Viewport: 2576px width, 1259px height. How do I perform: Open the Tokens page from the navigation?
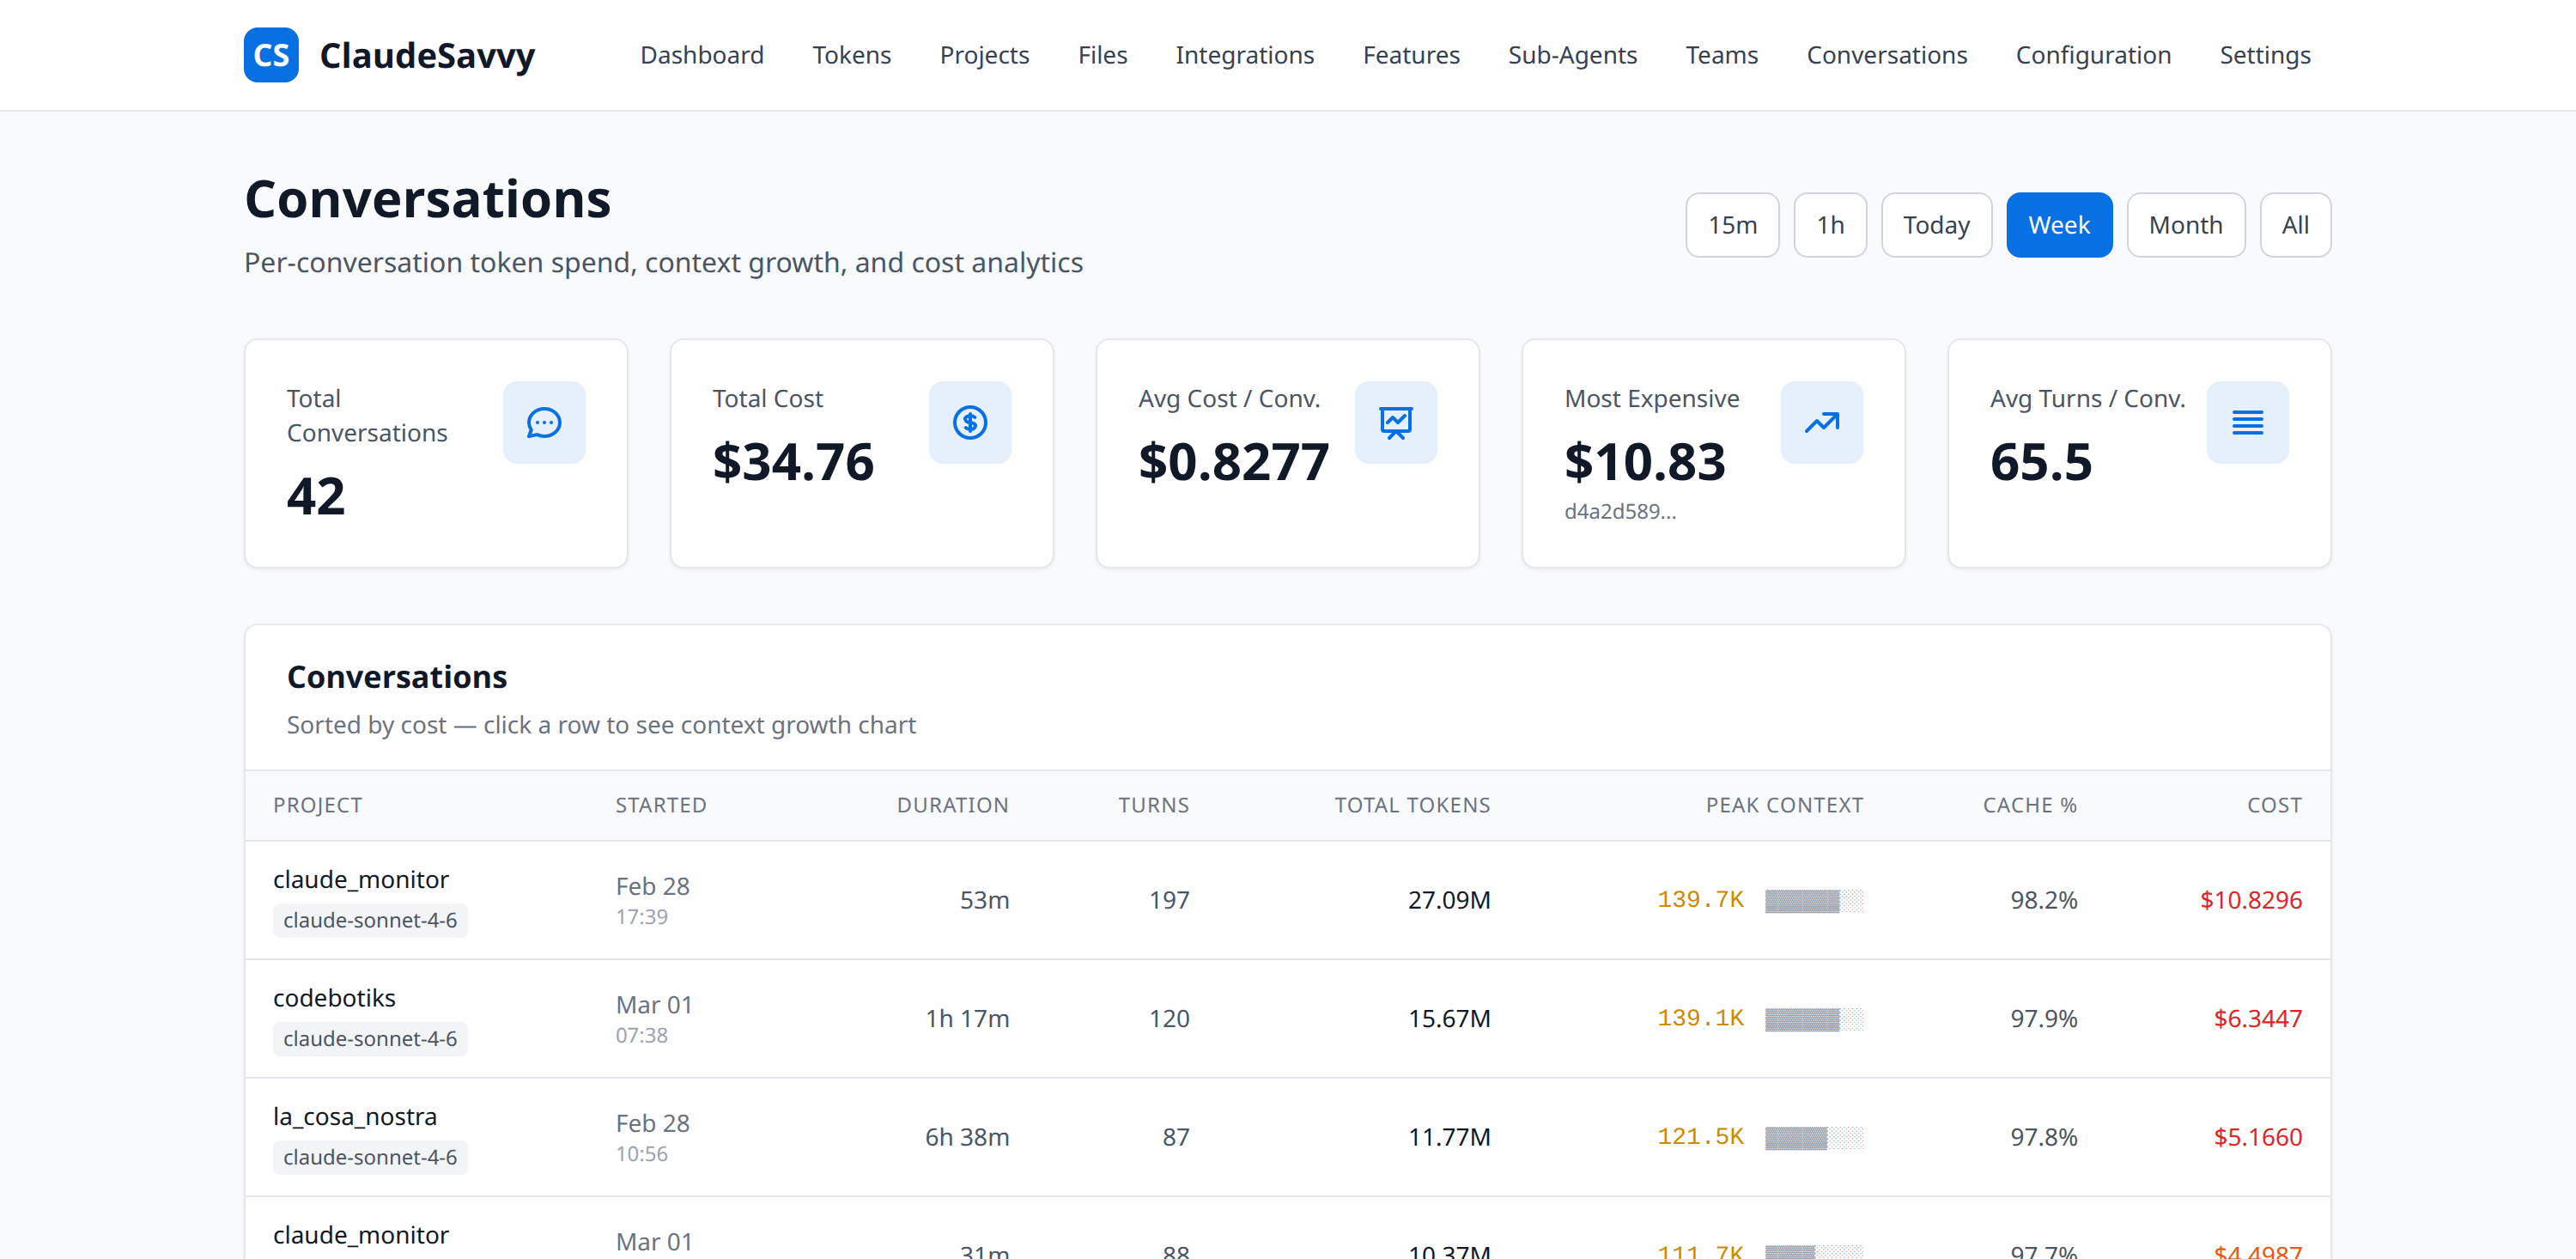pos(851,55)
